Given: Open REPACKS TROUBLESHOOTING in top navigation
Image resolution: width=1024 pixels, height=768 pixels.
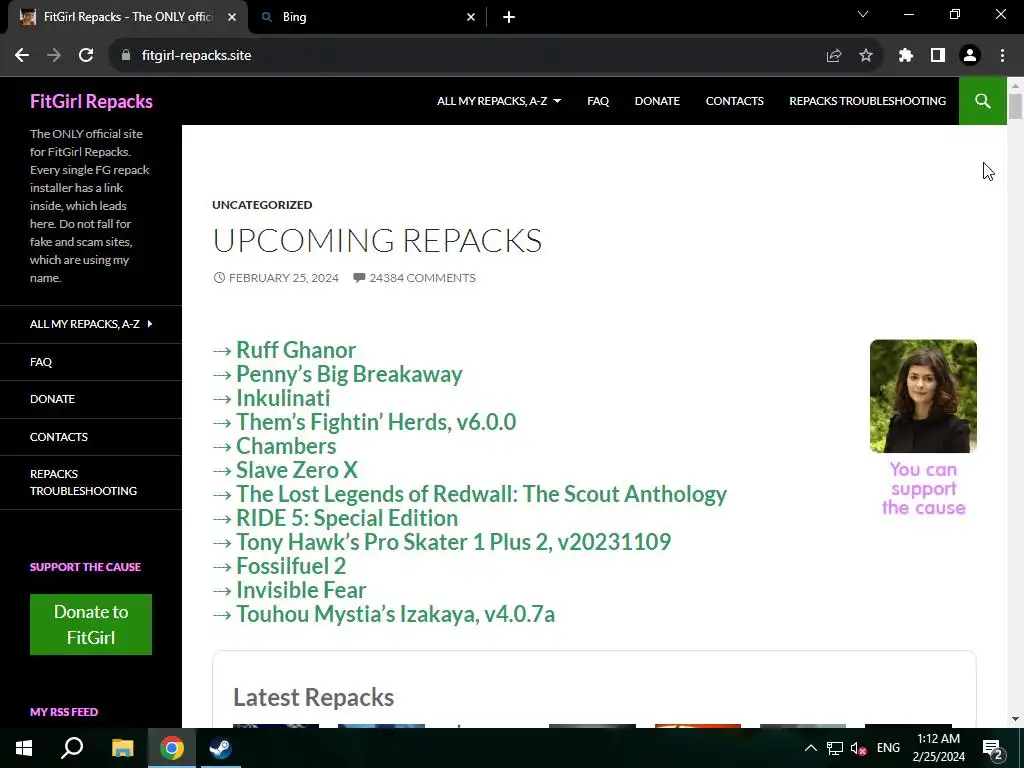Looking at the screenshot, I should [867, 101].
